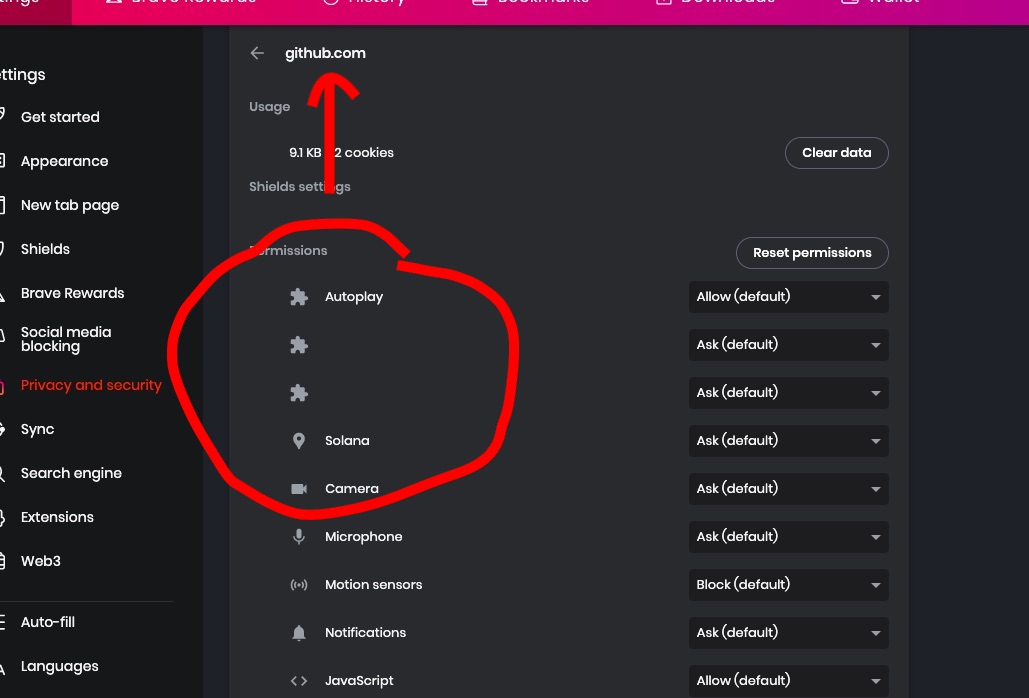Open the JavaScript permission dropdown

789,681
